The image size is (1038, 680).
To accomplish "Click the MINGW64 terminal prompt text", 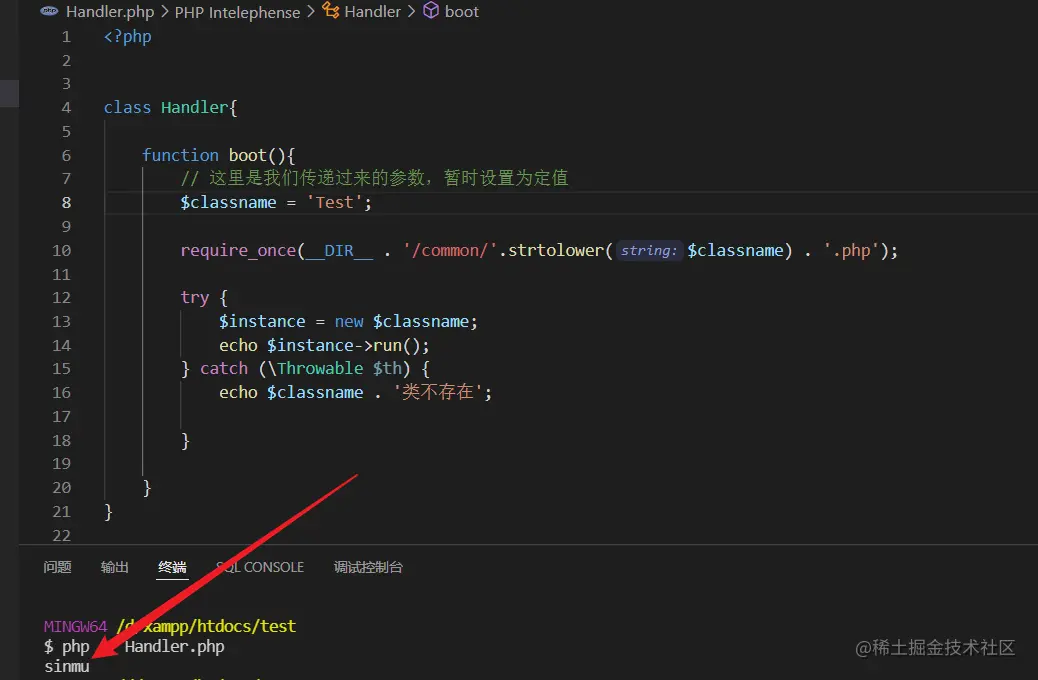I will (x=75, y=626).
